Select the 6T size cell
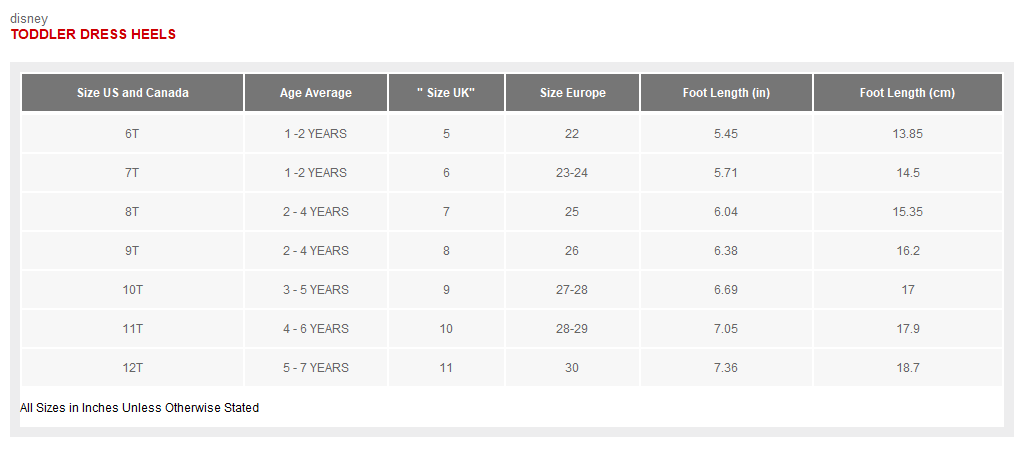1024x452 pixels. point(132,134)
